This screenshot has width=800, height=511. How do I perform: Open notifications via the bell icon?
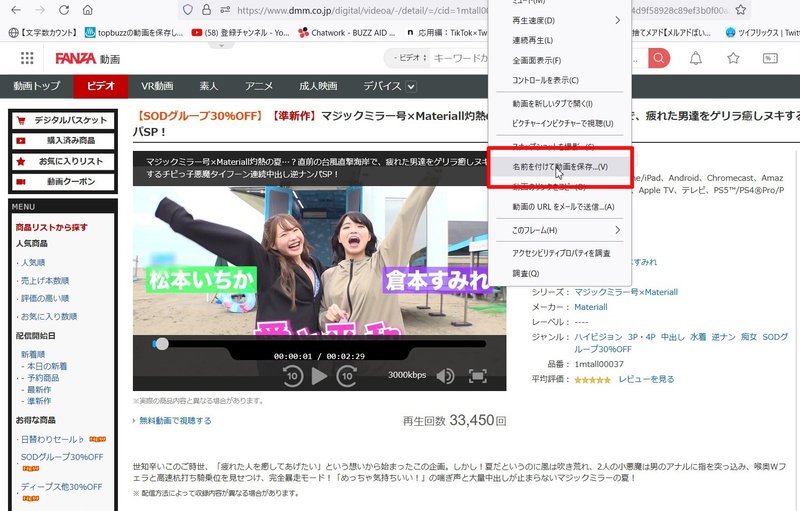(x=695, y=58)
